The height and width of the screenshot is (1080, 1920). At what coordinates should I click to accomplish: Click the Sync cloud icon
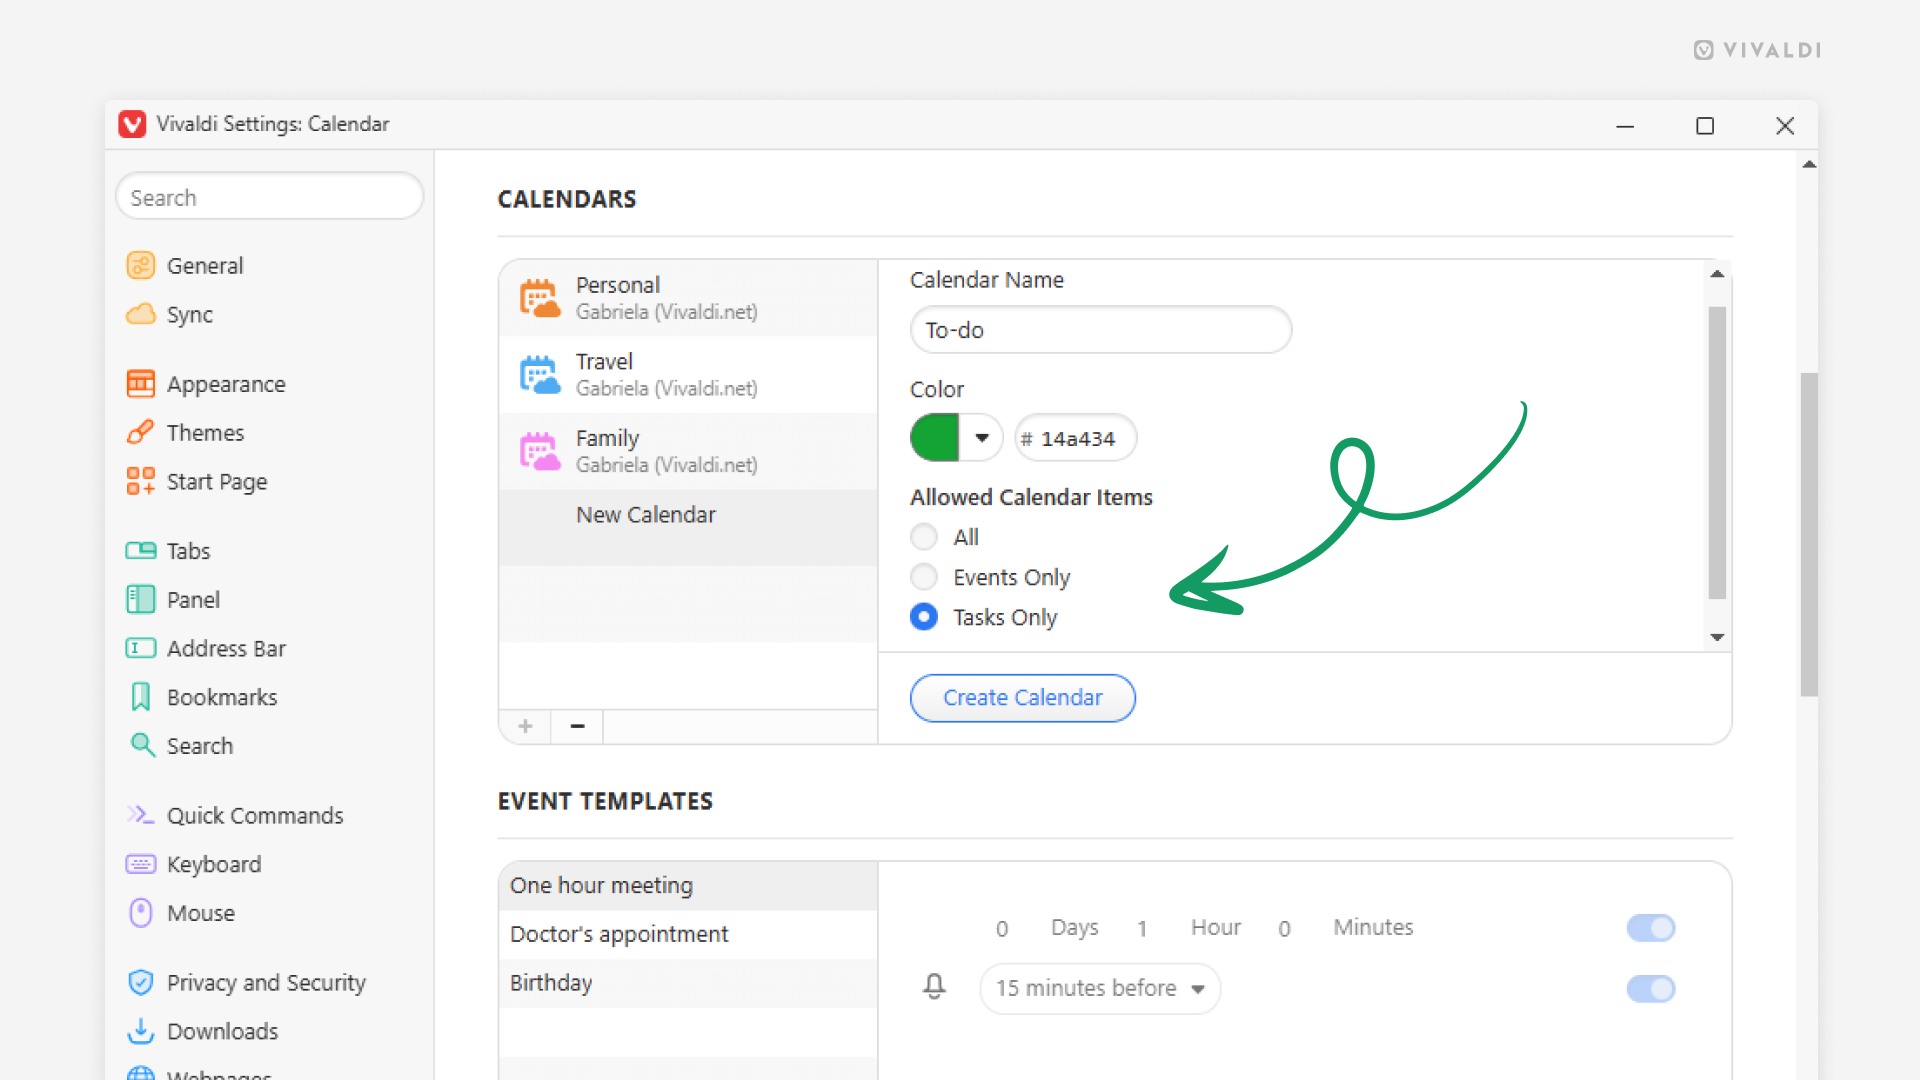point(141,314)
